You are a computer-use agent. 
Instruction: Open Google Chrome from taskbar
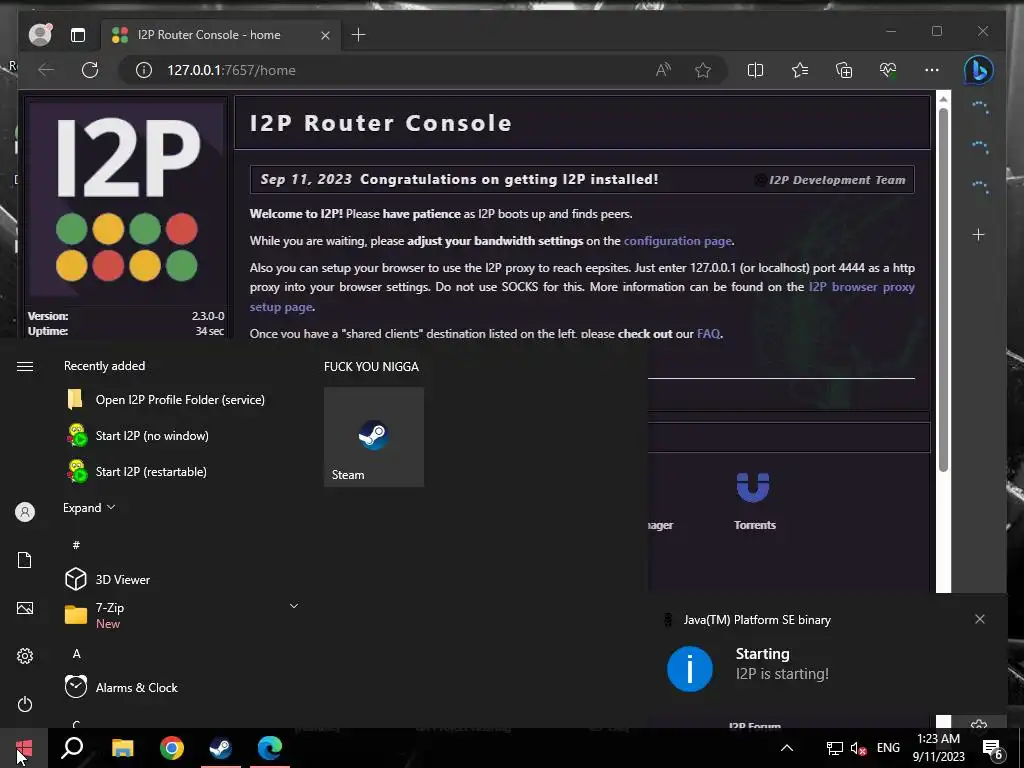(x=172, y=748)
